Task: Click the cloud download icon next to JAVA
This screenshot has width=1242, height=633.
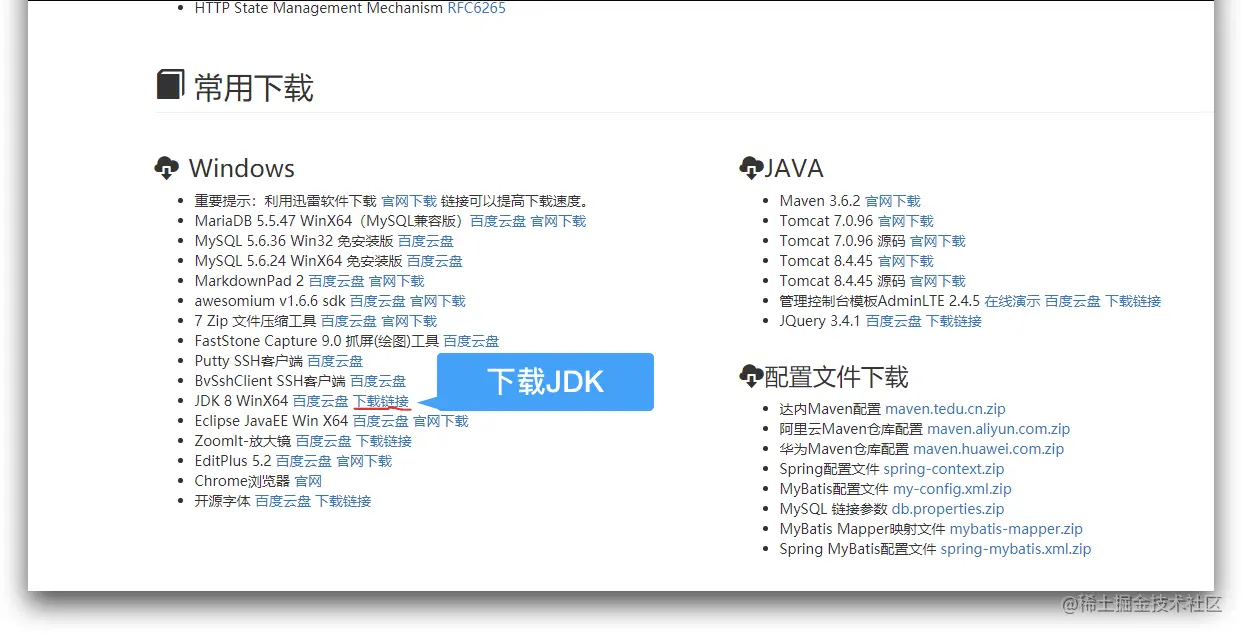Action: click(751, 168)
